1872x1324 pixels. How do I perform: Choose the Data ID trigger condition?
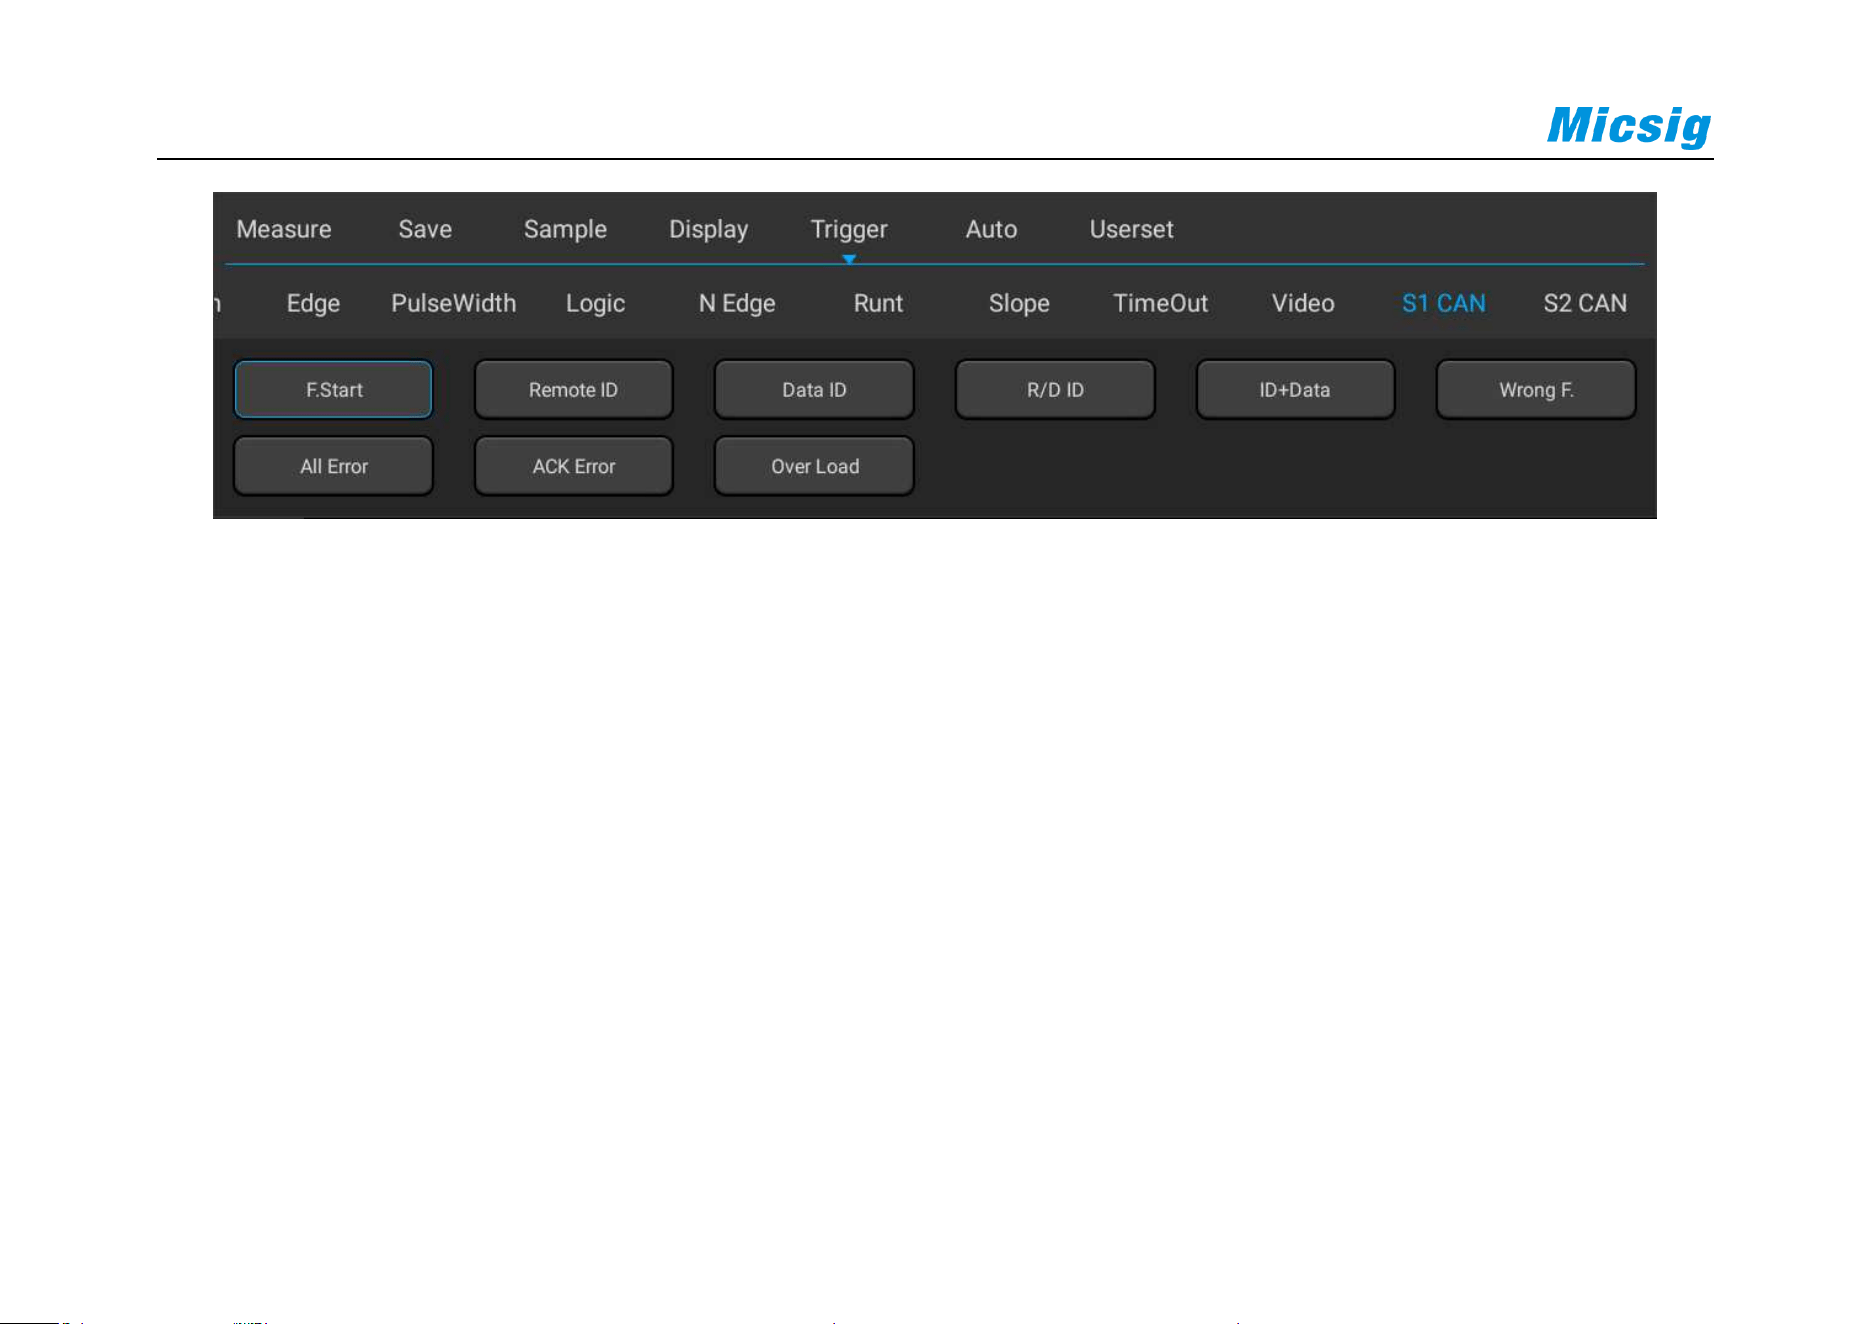point(814,389)
